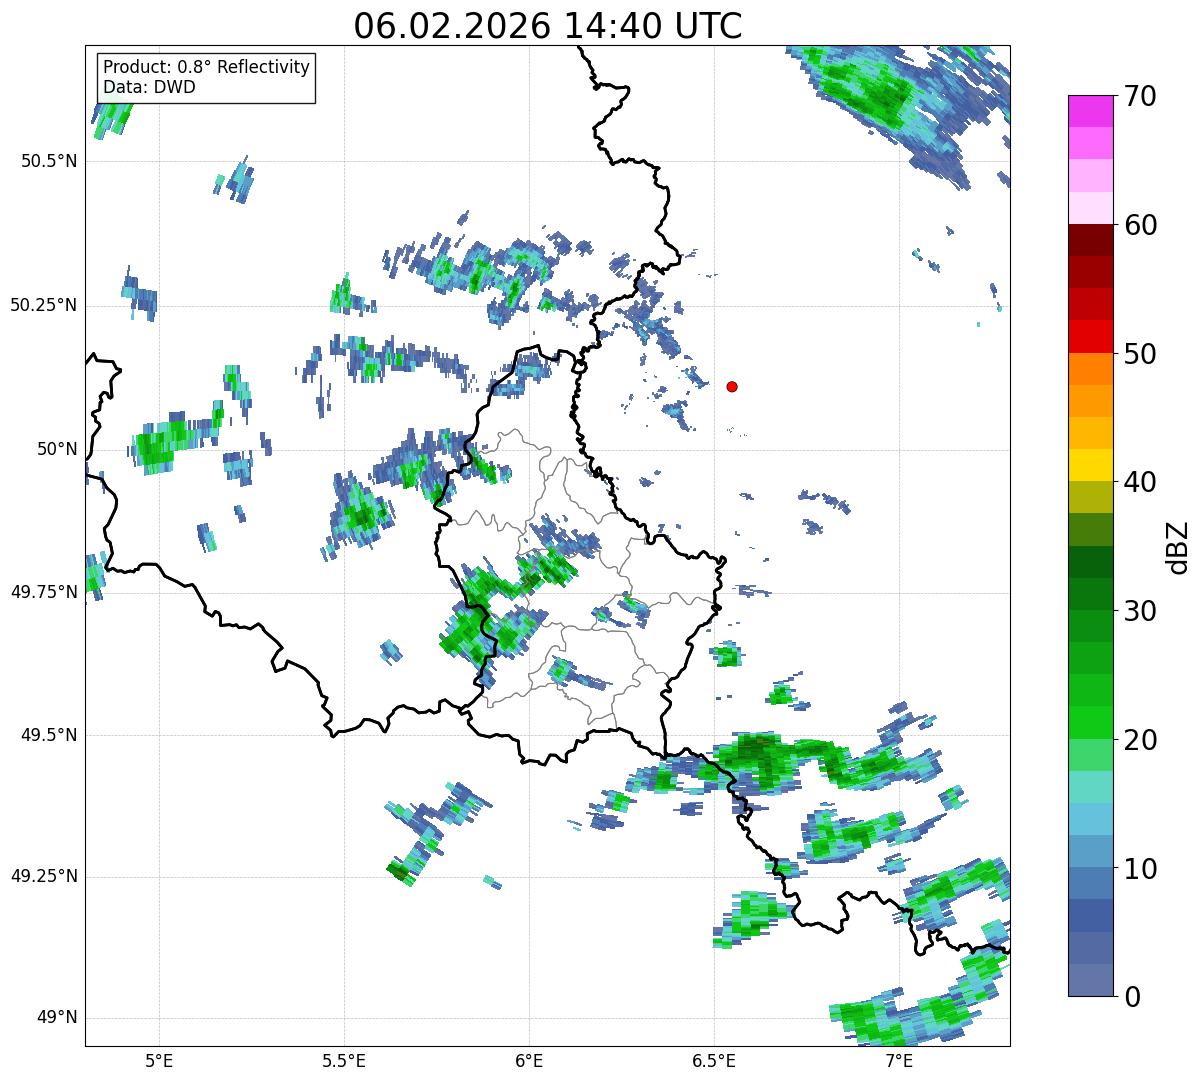
Task: Click the 49°N latitude label
Action: point(58,1018)
